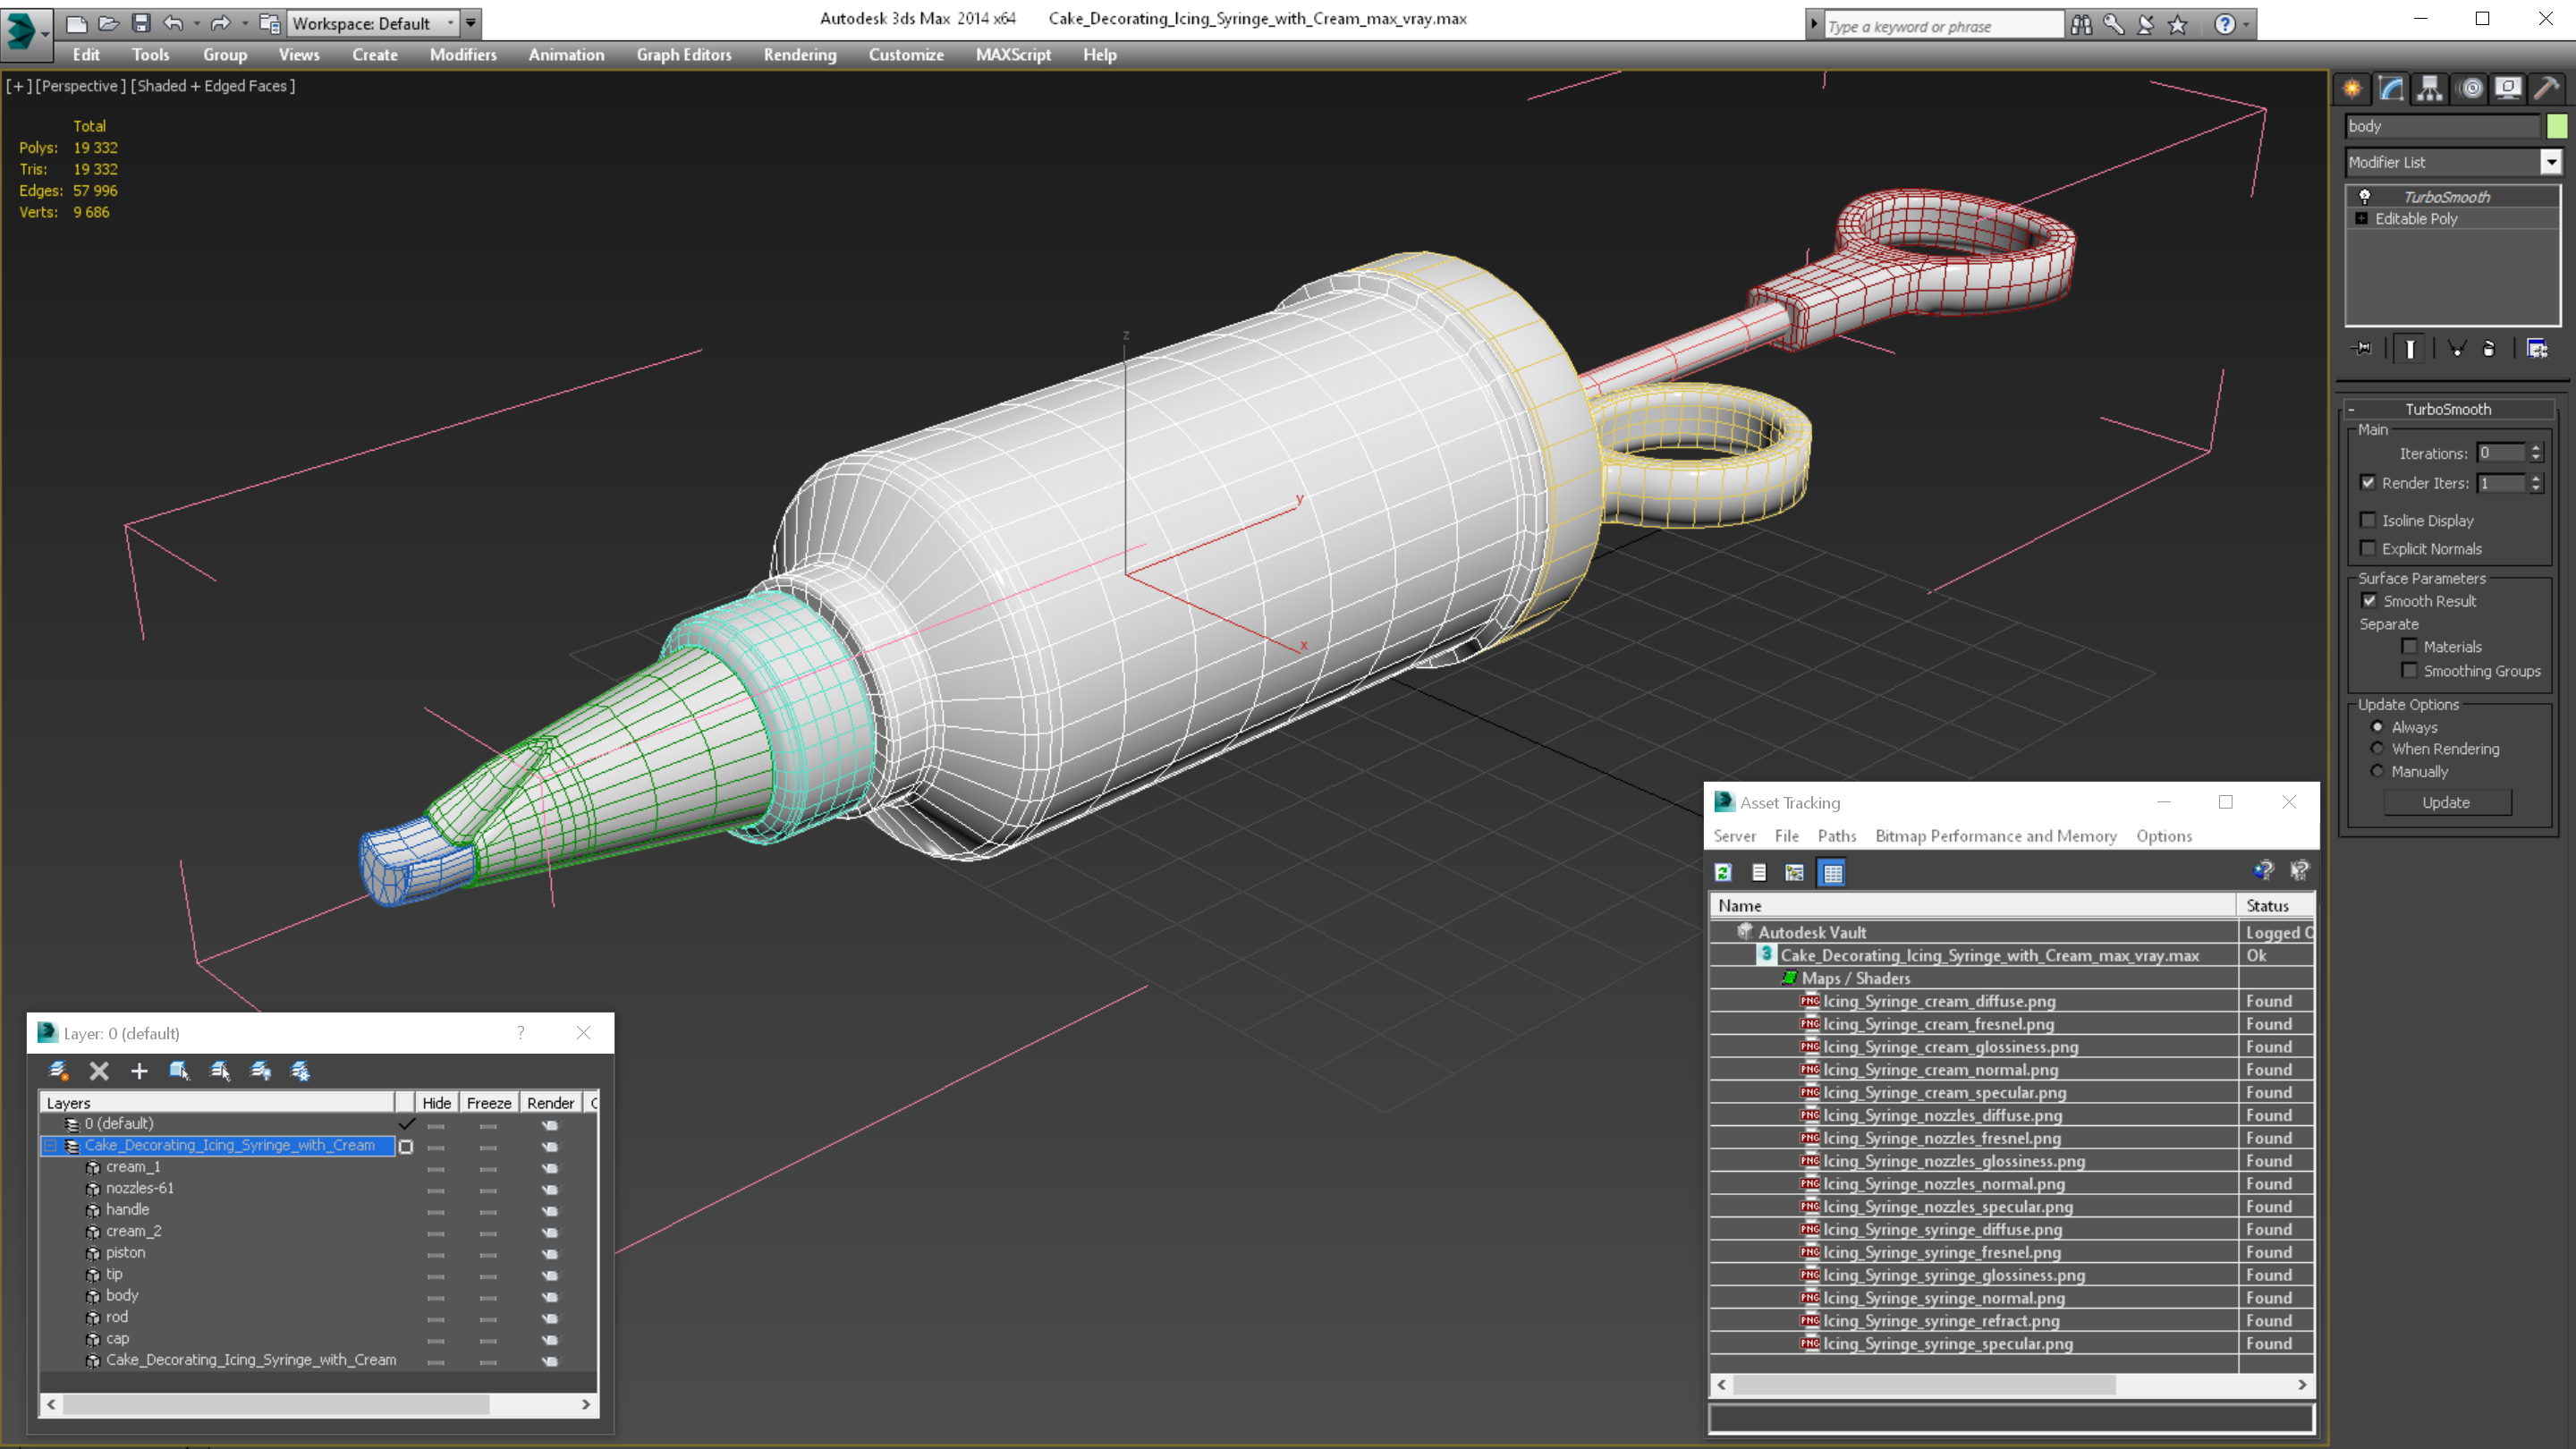
Task: Open the Modifier List dropdown
Action: pos(2551,162)
